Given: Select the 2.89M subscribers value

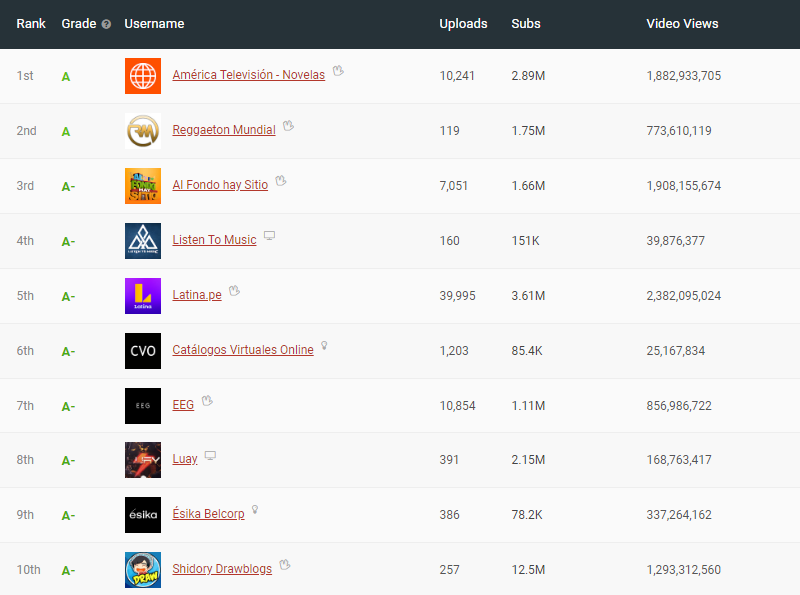Looking at the screenshot, I should point(528,76).
